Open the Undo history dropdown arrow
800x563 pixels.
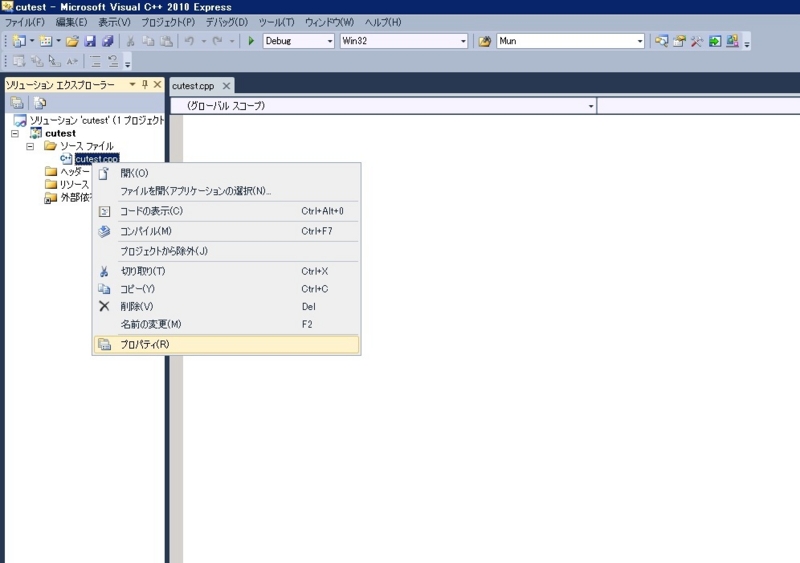coord(203,41)
